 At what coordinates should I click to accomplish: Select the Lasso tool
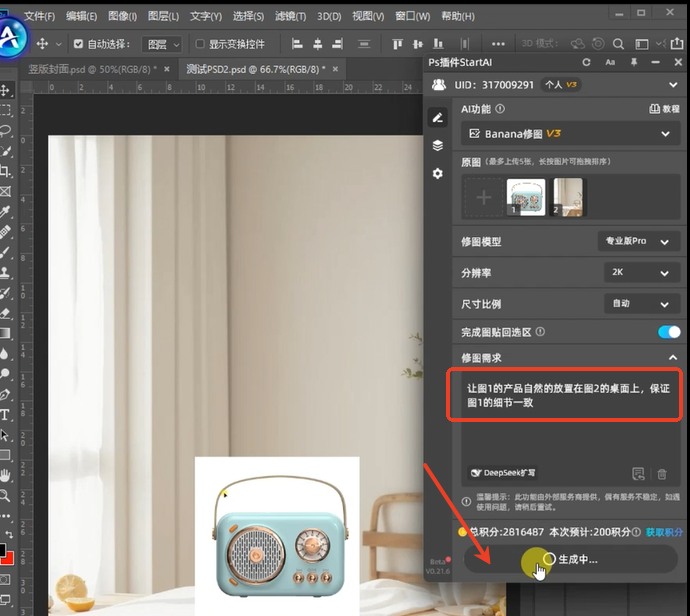pyautogui.click(x=5, y=130)
